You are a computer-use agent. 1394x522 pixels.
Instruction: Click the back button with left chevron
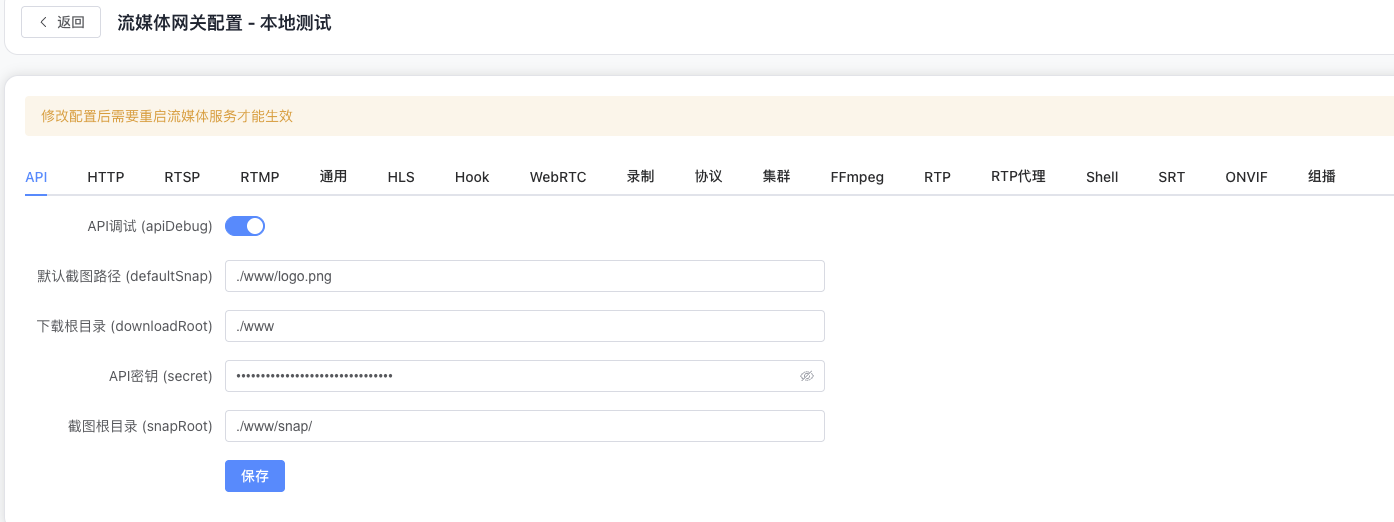tap(61, 22)
